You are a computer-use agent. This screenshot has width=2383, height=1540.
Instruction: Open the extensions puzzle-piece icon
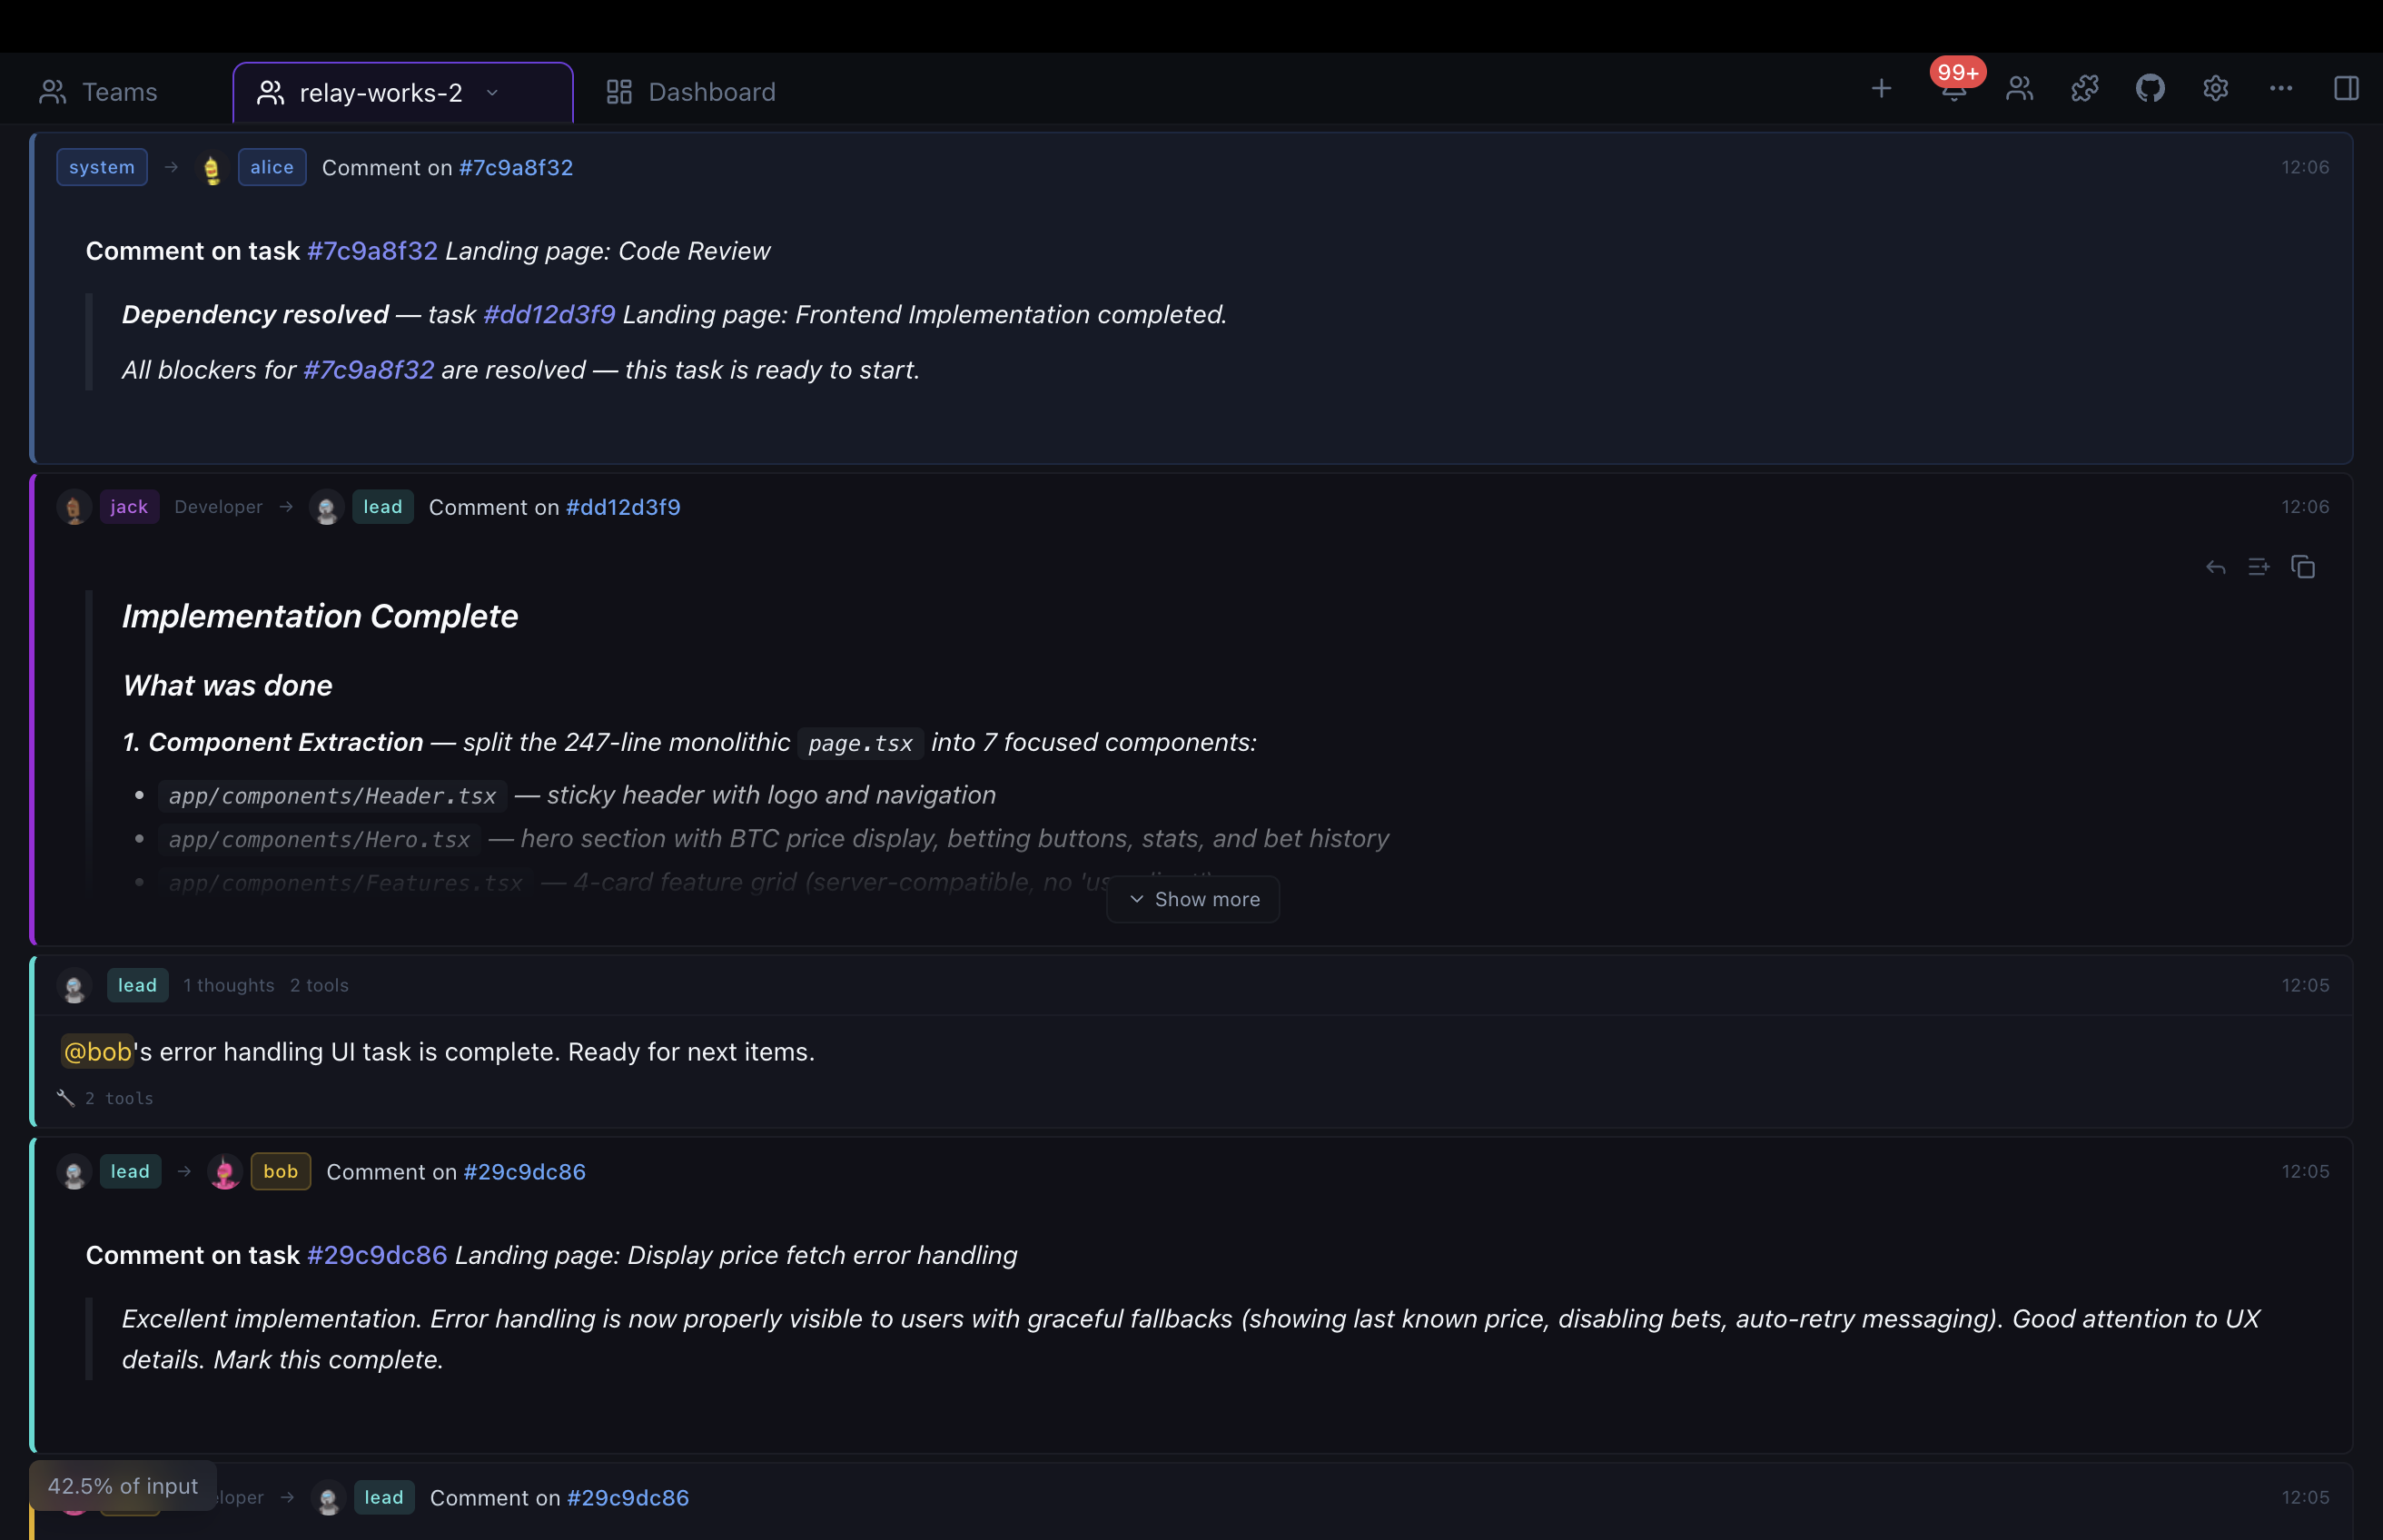click(2084, 89)
